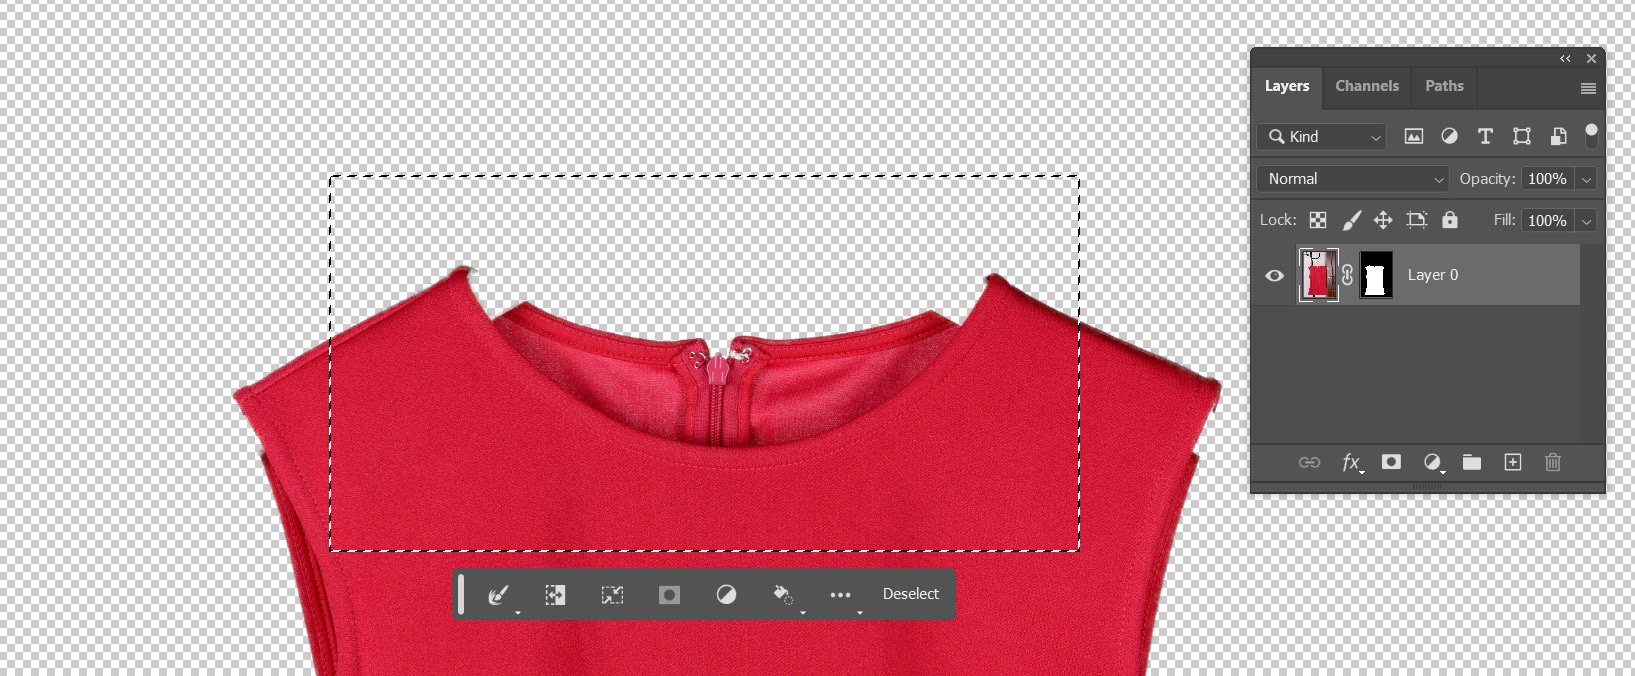Click the Transform Selection icon
Viewport: 1635px width, 676px height.
612,595
